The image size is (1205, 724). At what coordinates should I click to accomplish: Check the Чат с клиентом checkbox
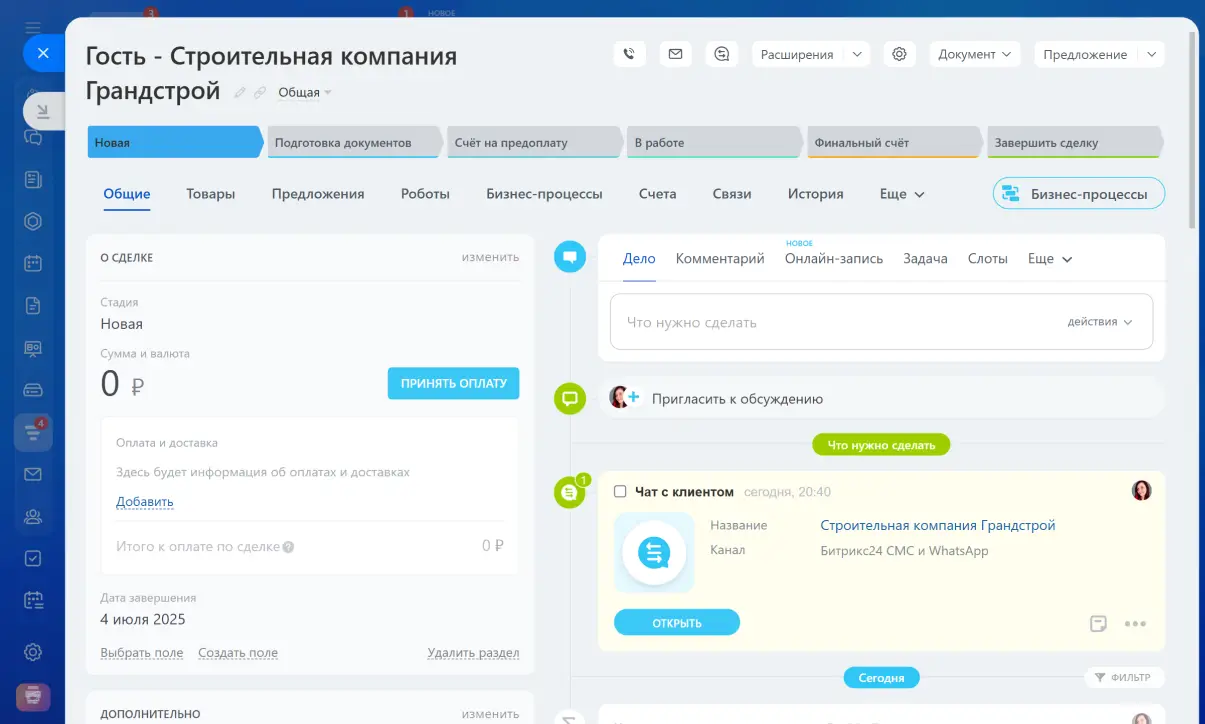(x=620, y=492)
